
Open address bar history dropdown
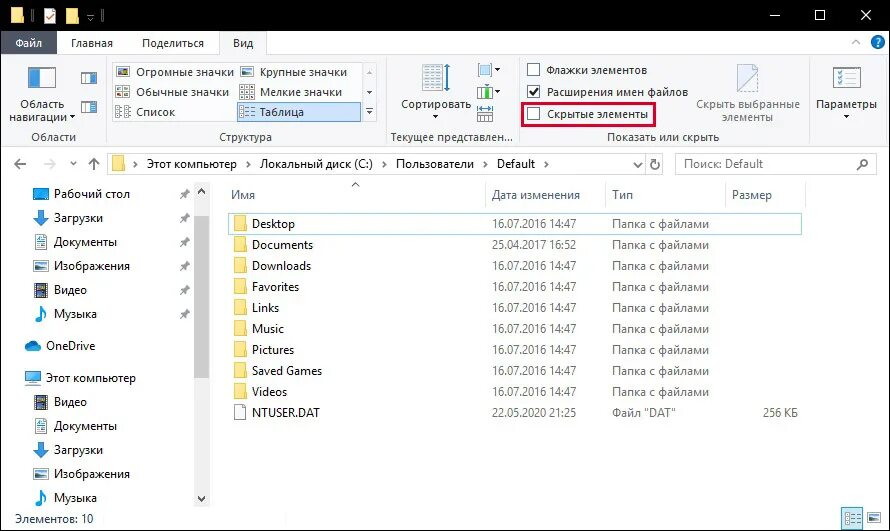click(x=637, y=165)
